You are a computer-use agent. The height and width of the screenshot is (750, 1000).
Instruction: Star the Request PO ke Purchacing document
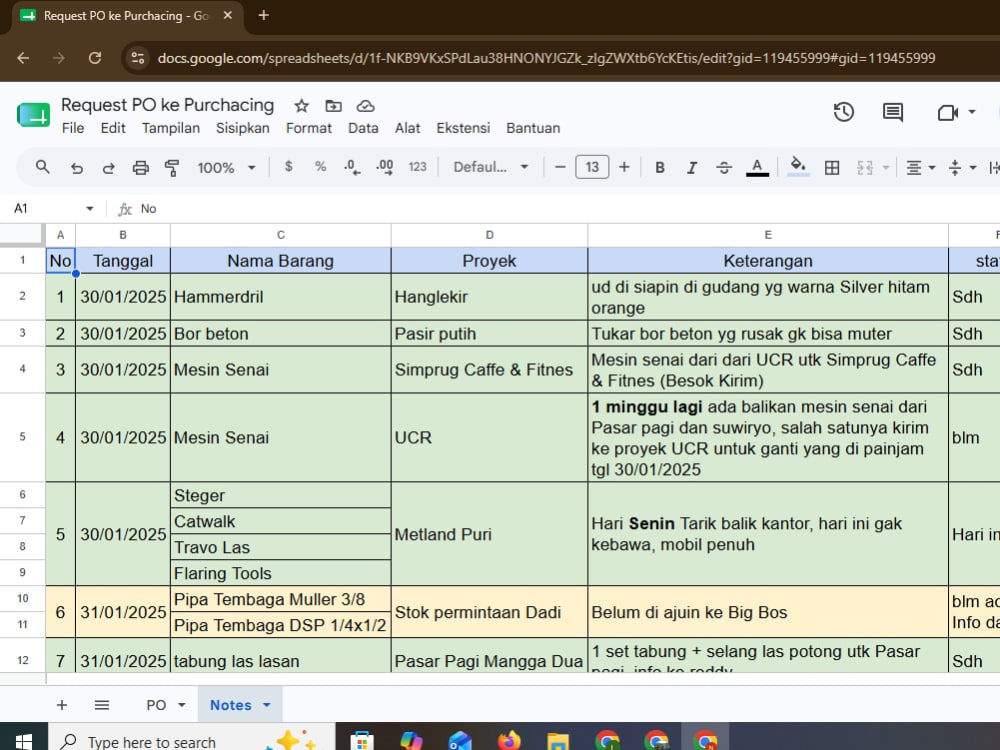301,106
